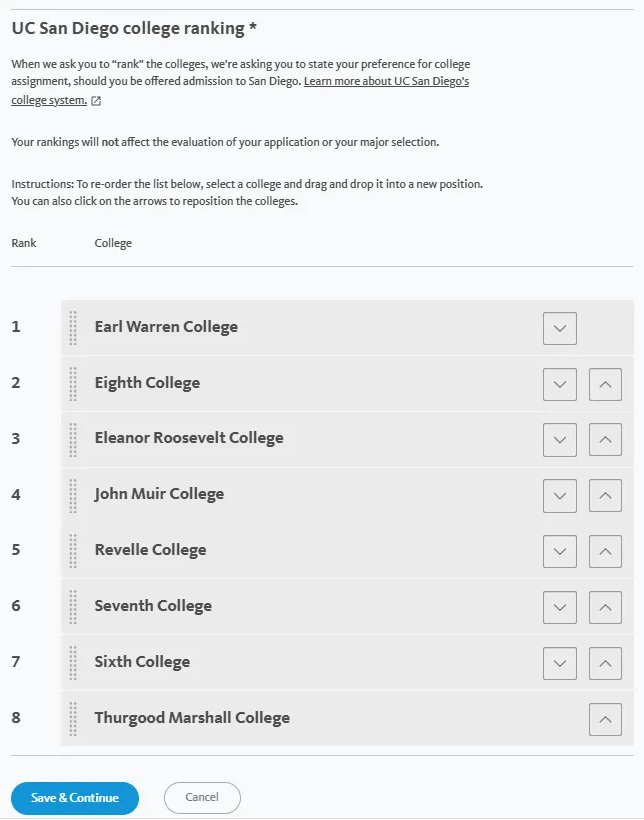Viewport: 644px width, 820px height.
Task: Raise Seventh College with its up arrow
Action: (605, 607)
